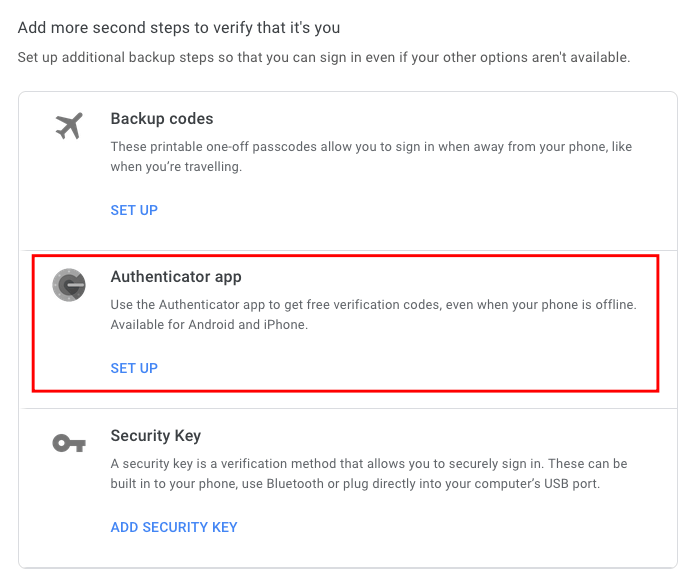This screenshot has width=691, height=579.
Task: Click the airplane icon beside Backup codes
Action: pyautogui.click(x=69, y=127)
